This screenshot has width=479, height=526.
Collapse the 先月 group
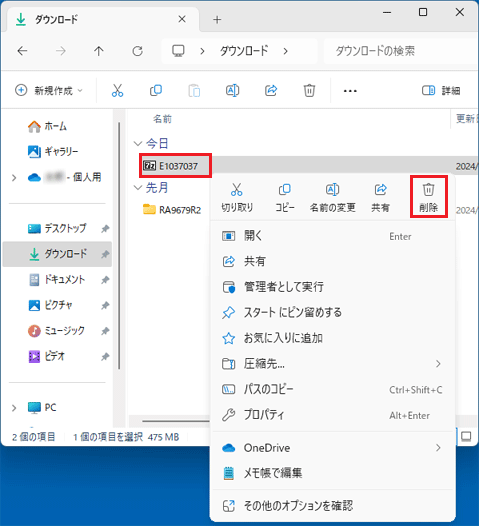tap(138, 188)
